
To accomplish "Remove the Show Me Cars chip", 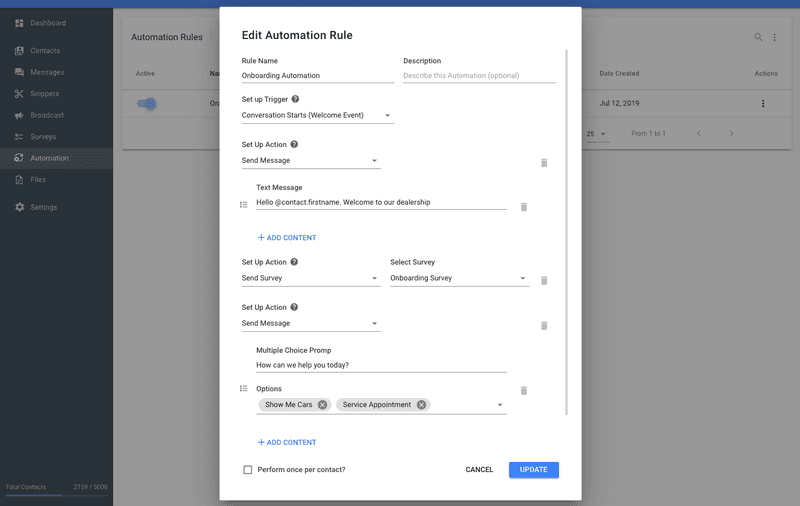I will 322,405.
